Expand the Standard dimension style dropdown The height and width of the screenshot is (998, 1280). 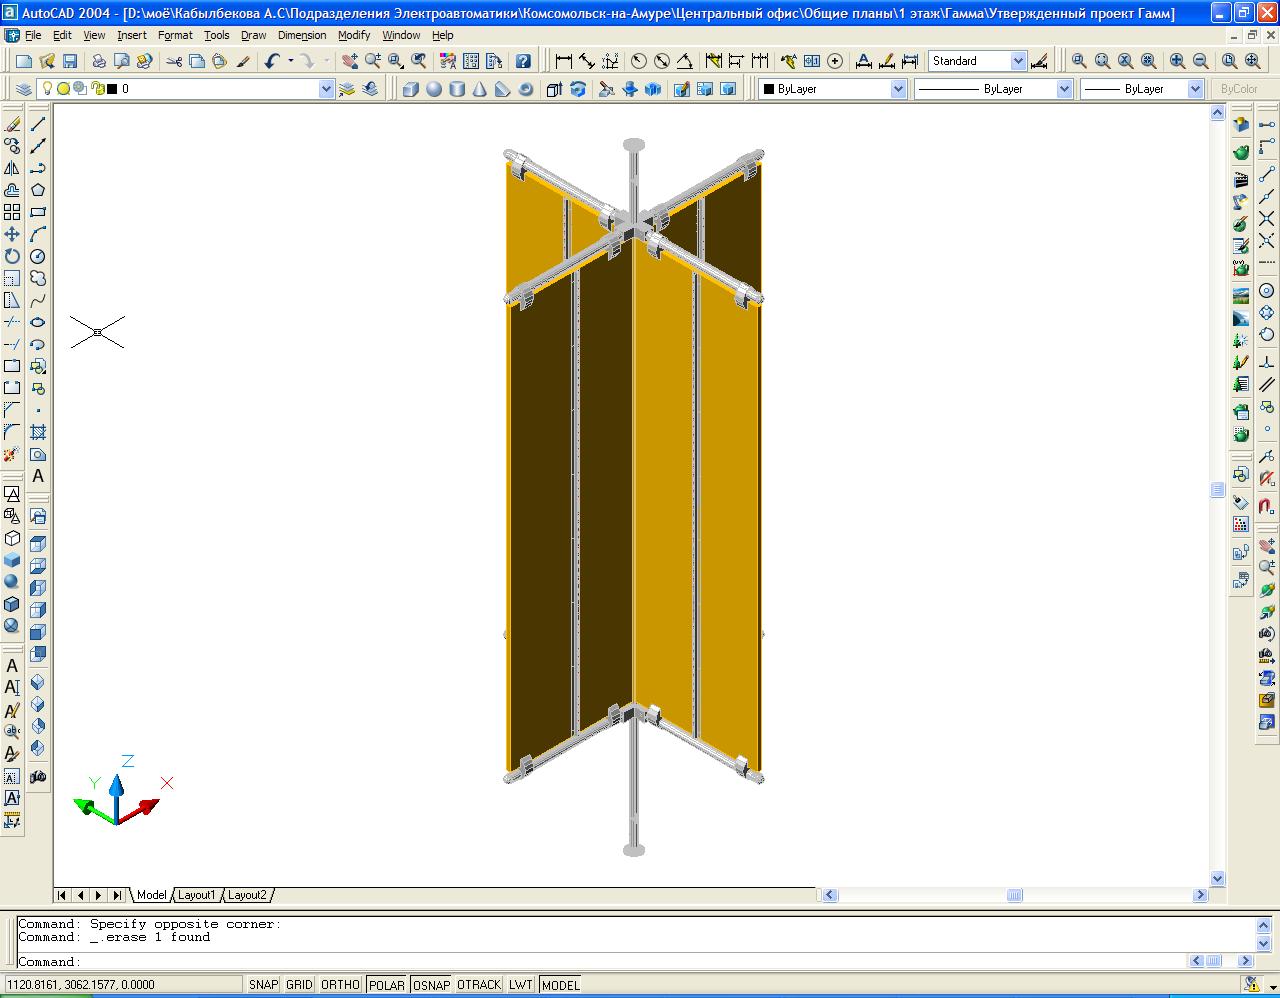click(x=1018, y=61)
